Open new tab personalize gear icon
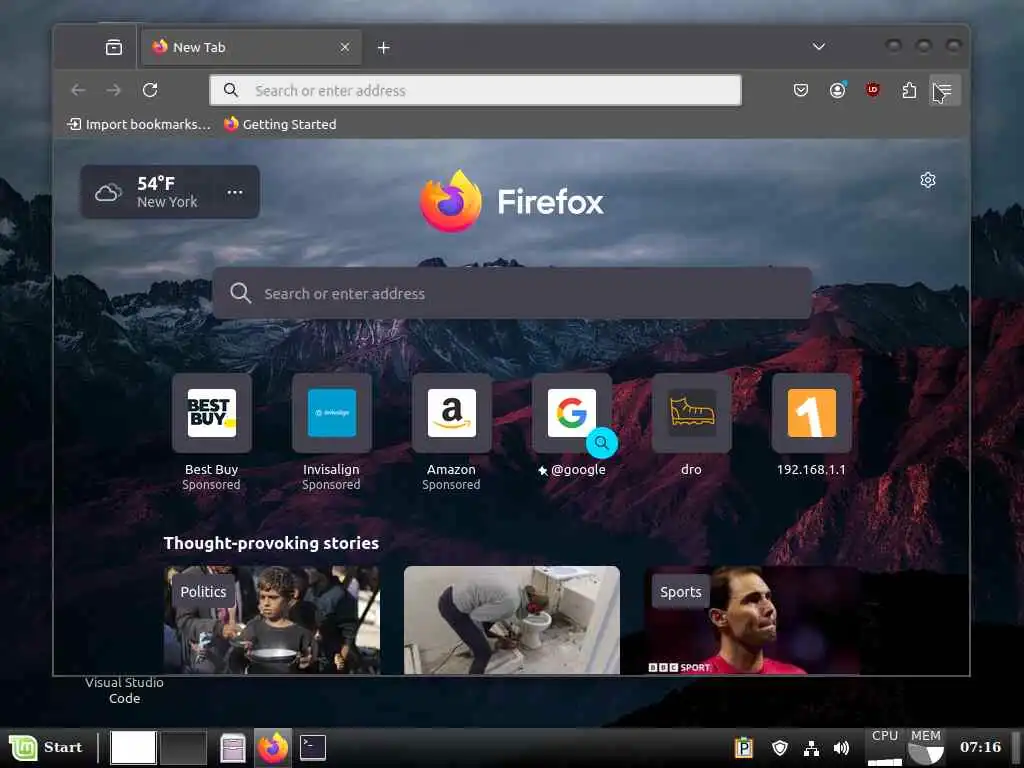This screenshot has width=1024, height=768. [x=928, y=180]
